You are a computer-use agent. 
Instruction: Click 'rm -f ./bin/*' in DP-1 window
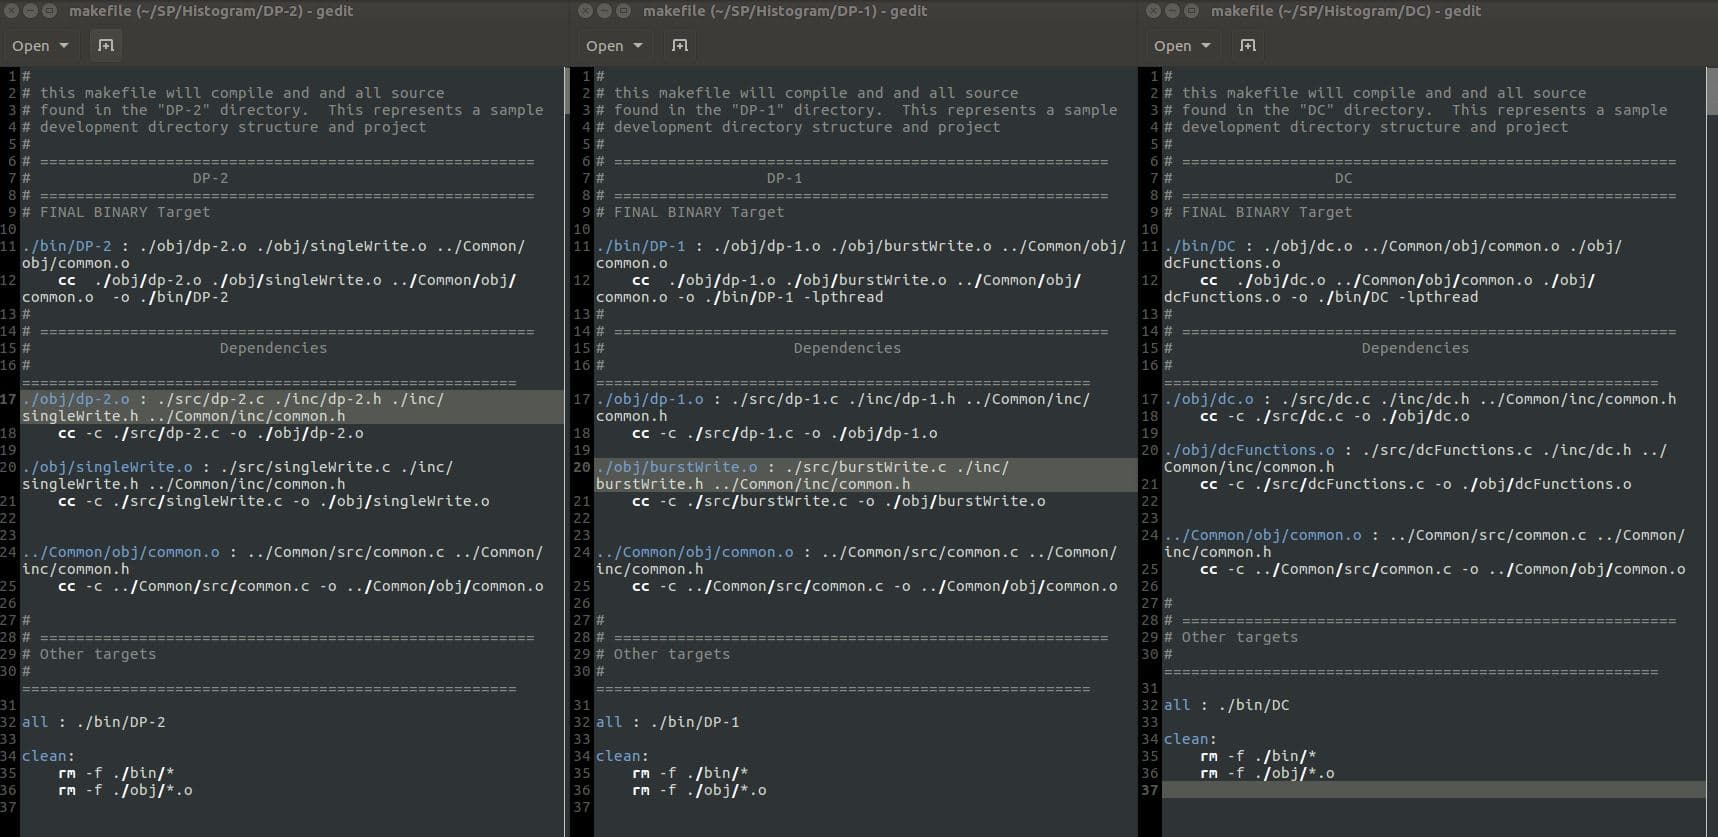tap(690, 773)
